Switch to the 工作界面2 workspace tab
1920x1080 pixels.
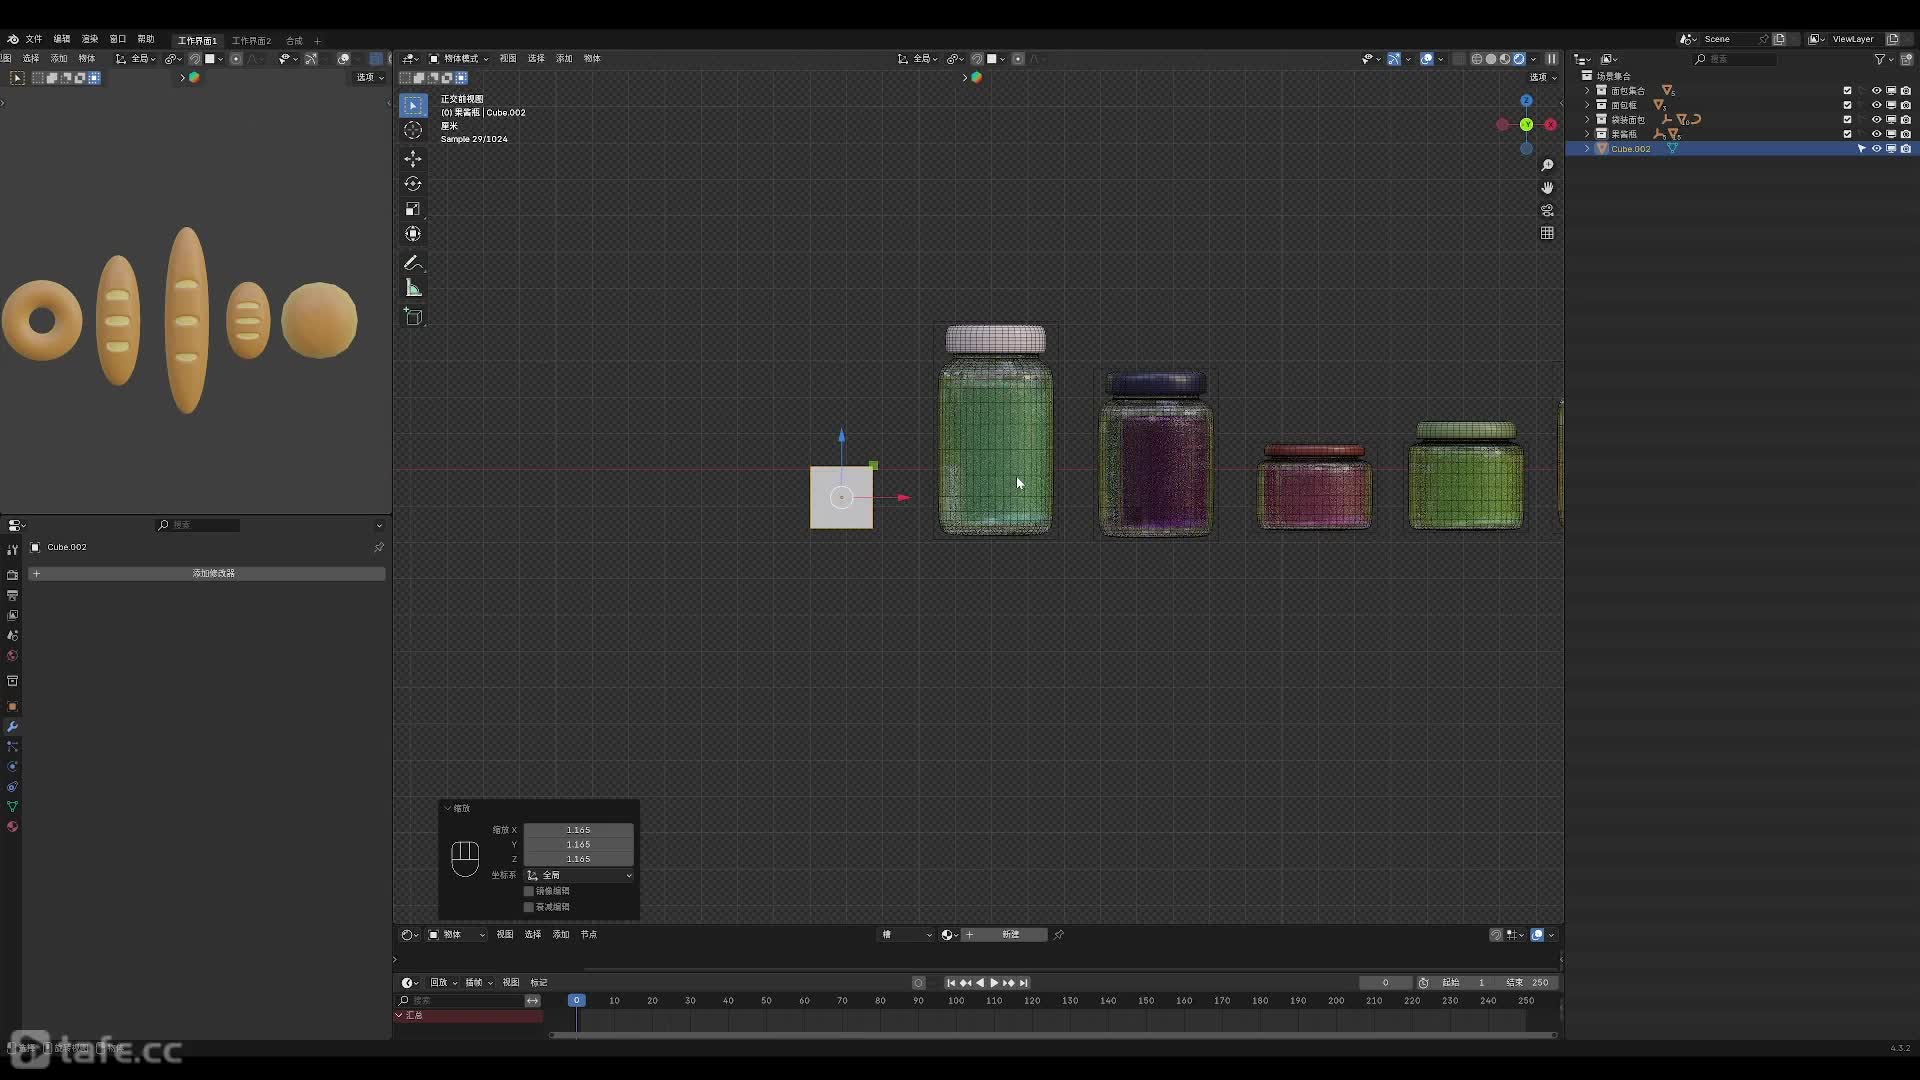click(251, 41)
